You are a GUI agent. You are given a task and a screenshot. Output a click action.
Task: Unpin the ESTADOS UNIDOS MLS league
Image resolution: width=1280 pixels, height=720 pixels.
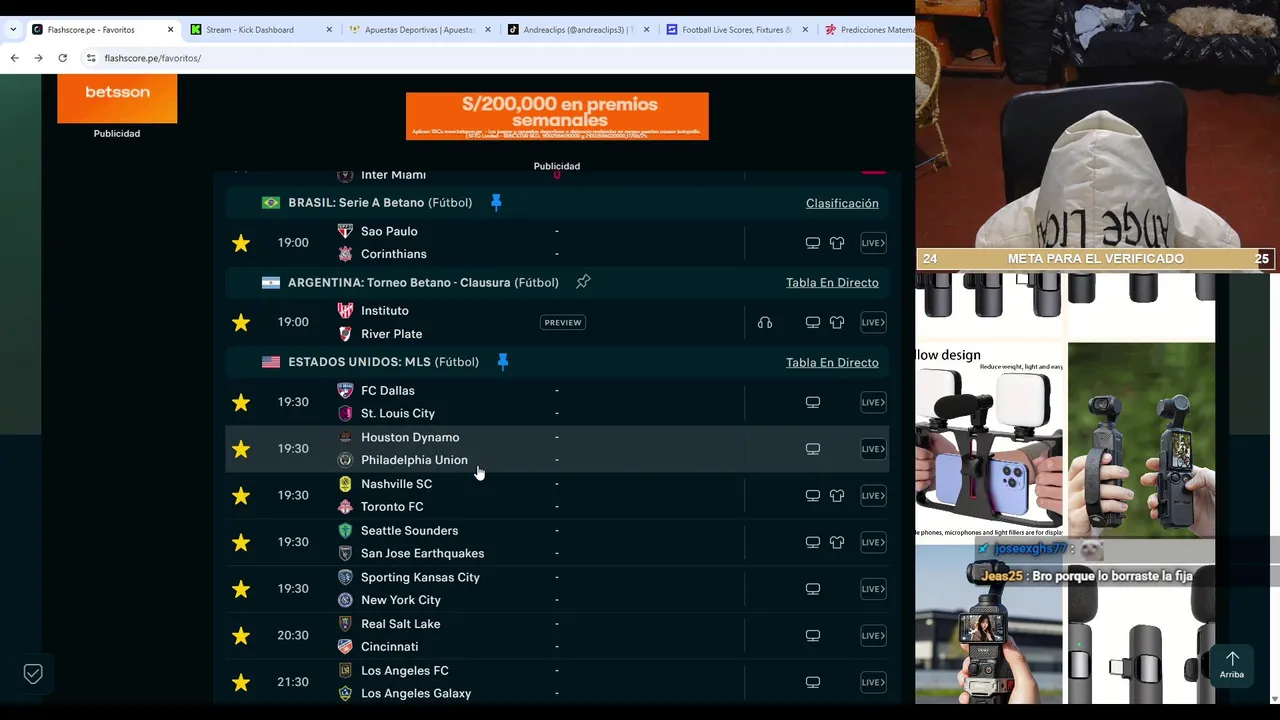pos(503,362)
